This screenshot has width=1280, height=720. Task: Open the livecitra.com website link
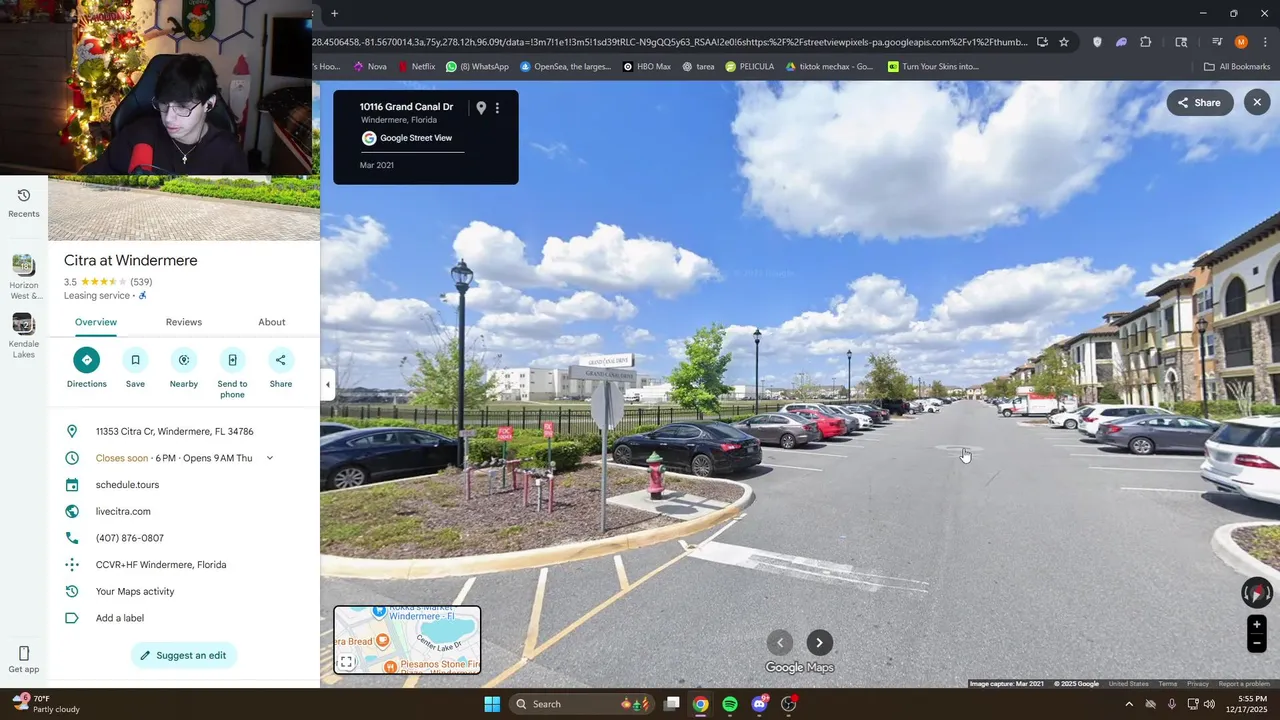coord(123,511)
